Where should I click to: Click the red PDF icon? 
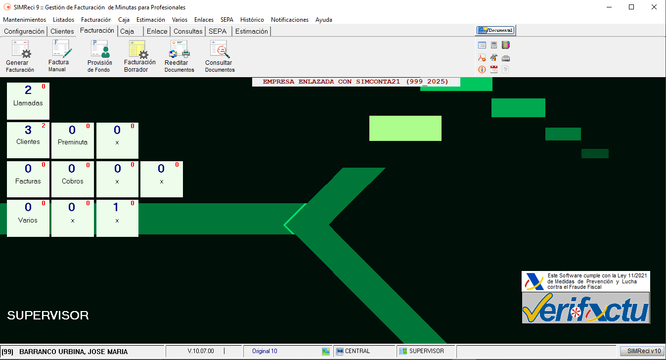point(482,58)
